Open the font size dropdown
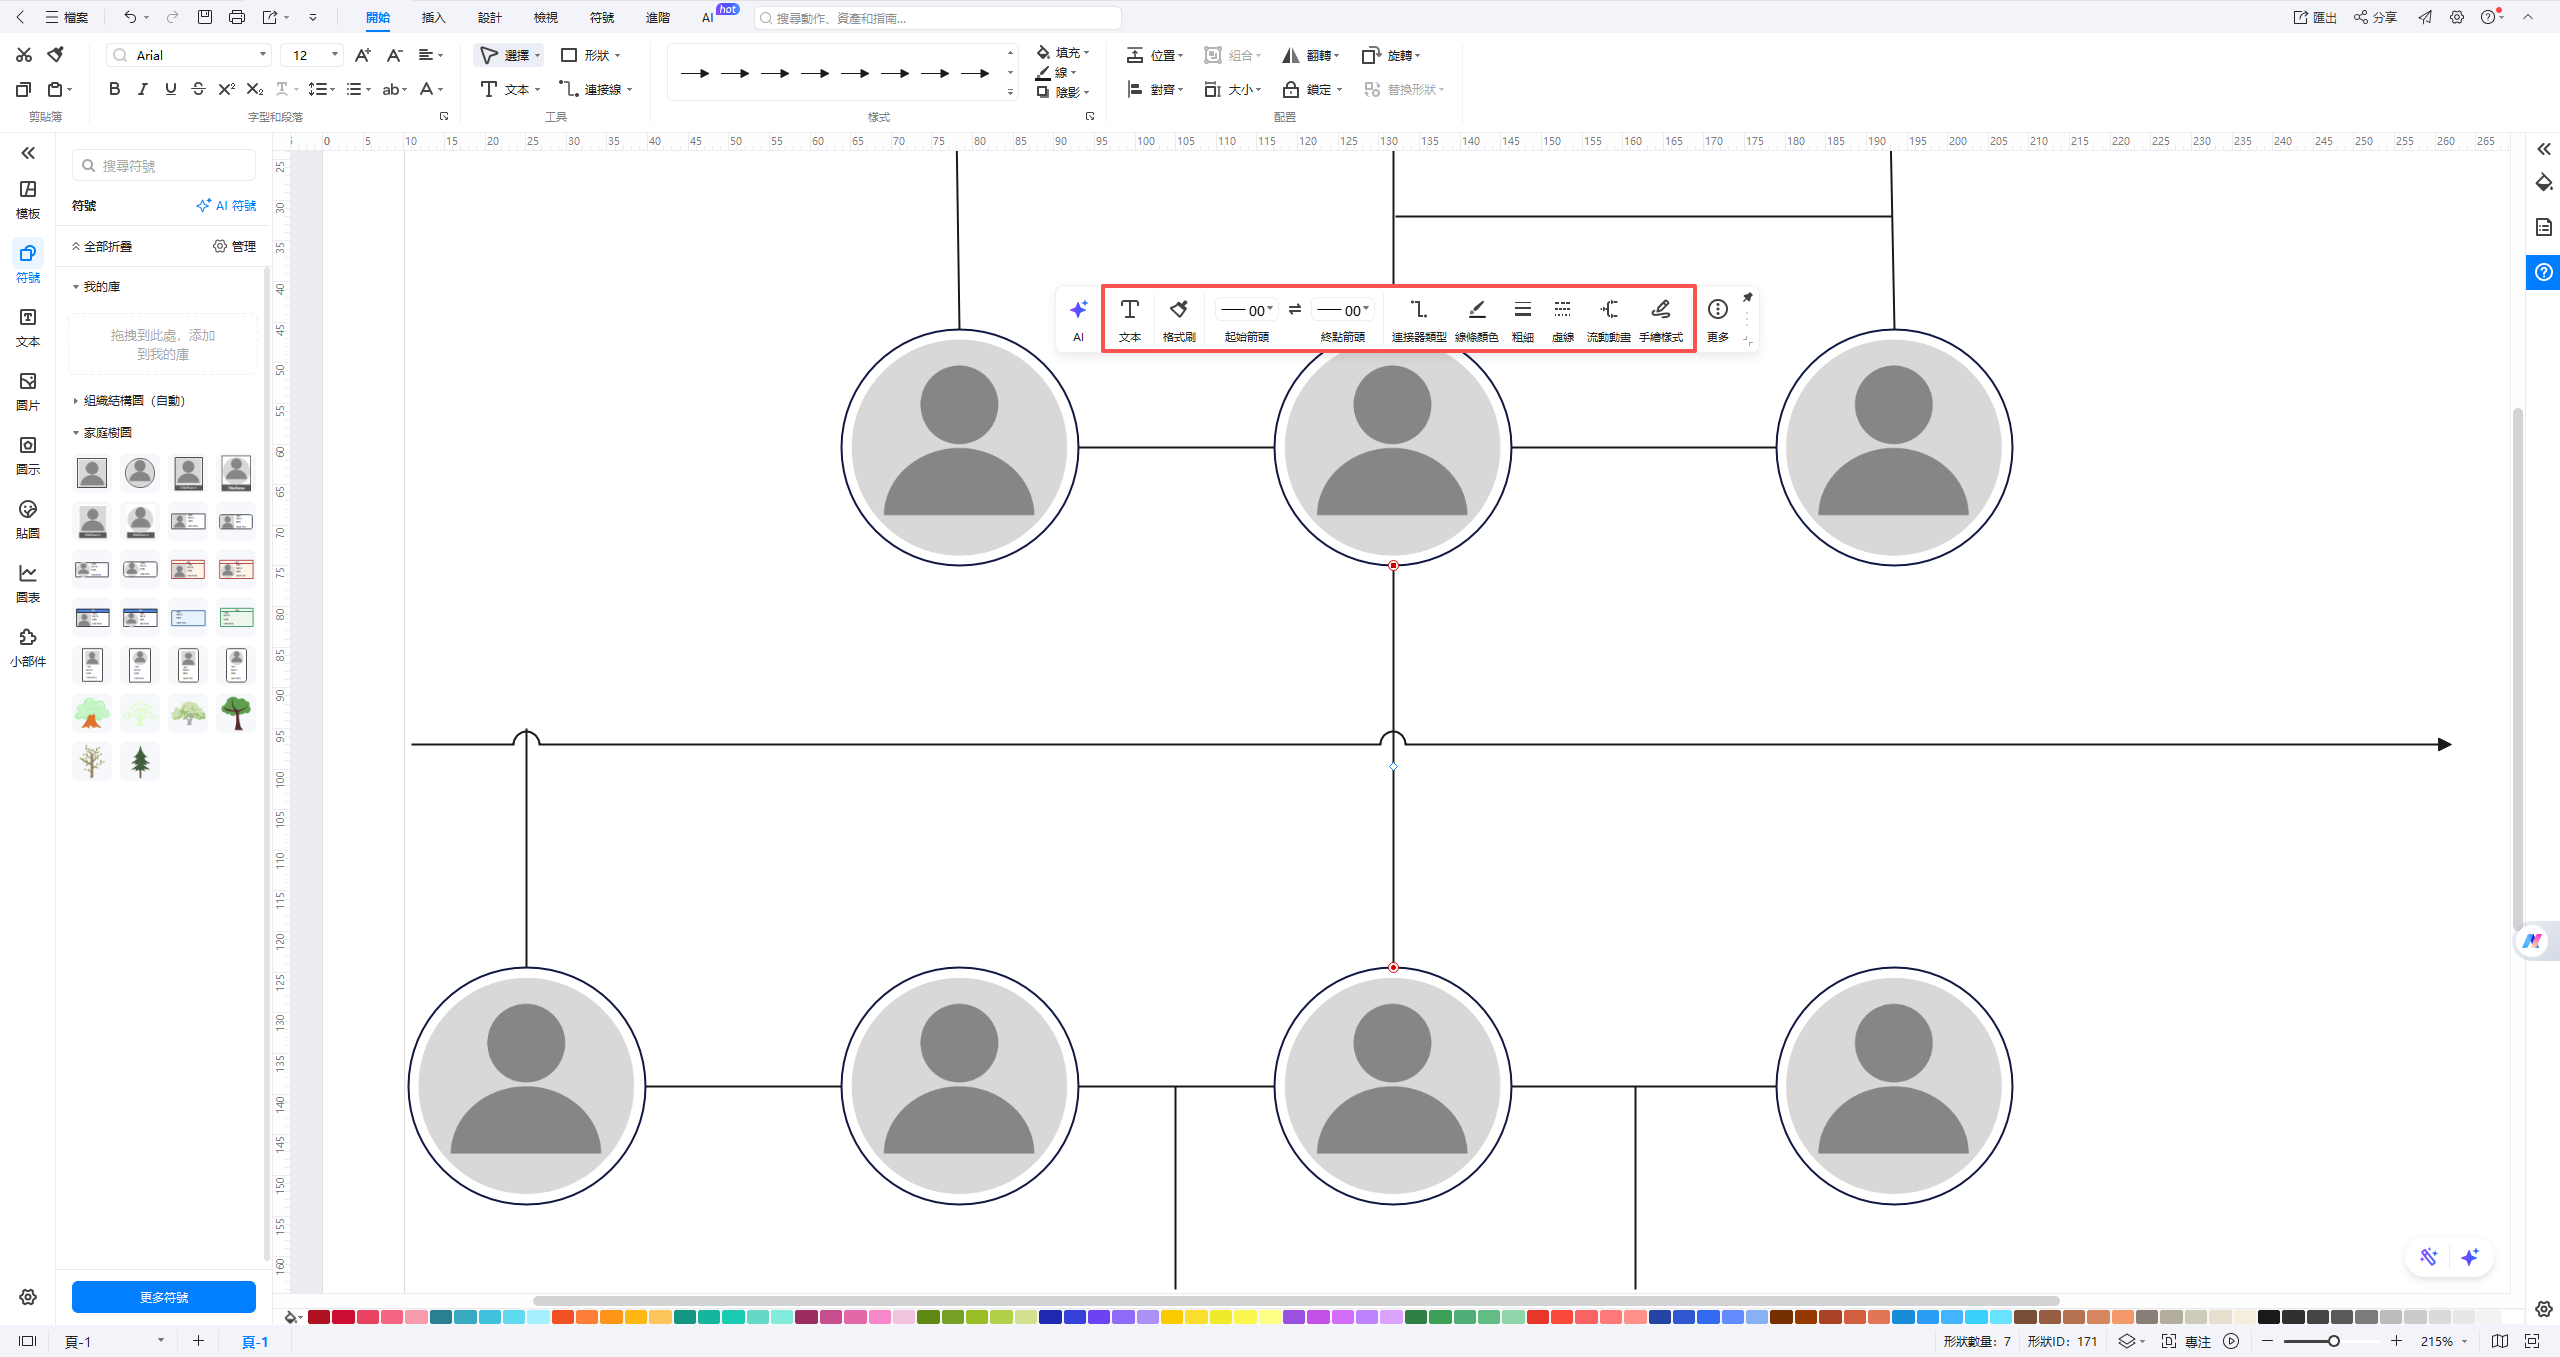The width and height of the screenshot is (2560, 1357). click(x=335, y=55)
